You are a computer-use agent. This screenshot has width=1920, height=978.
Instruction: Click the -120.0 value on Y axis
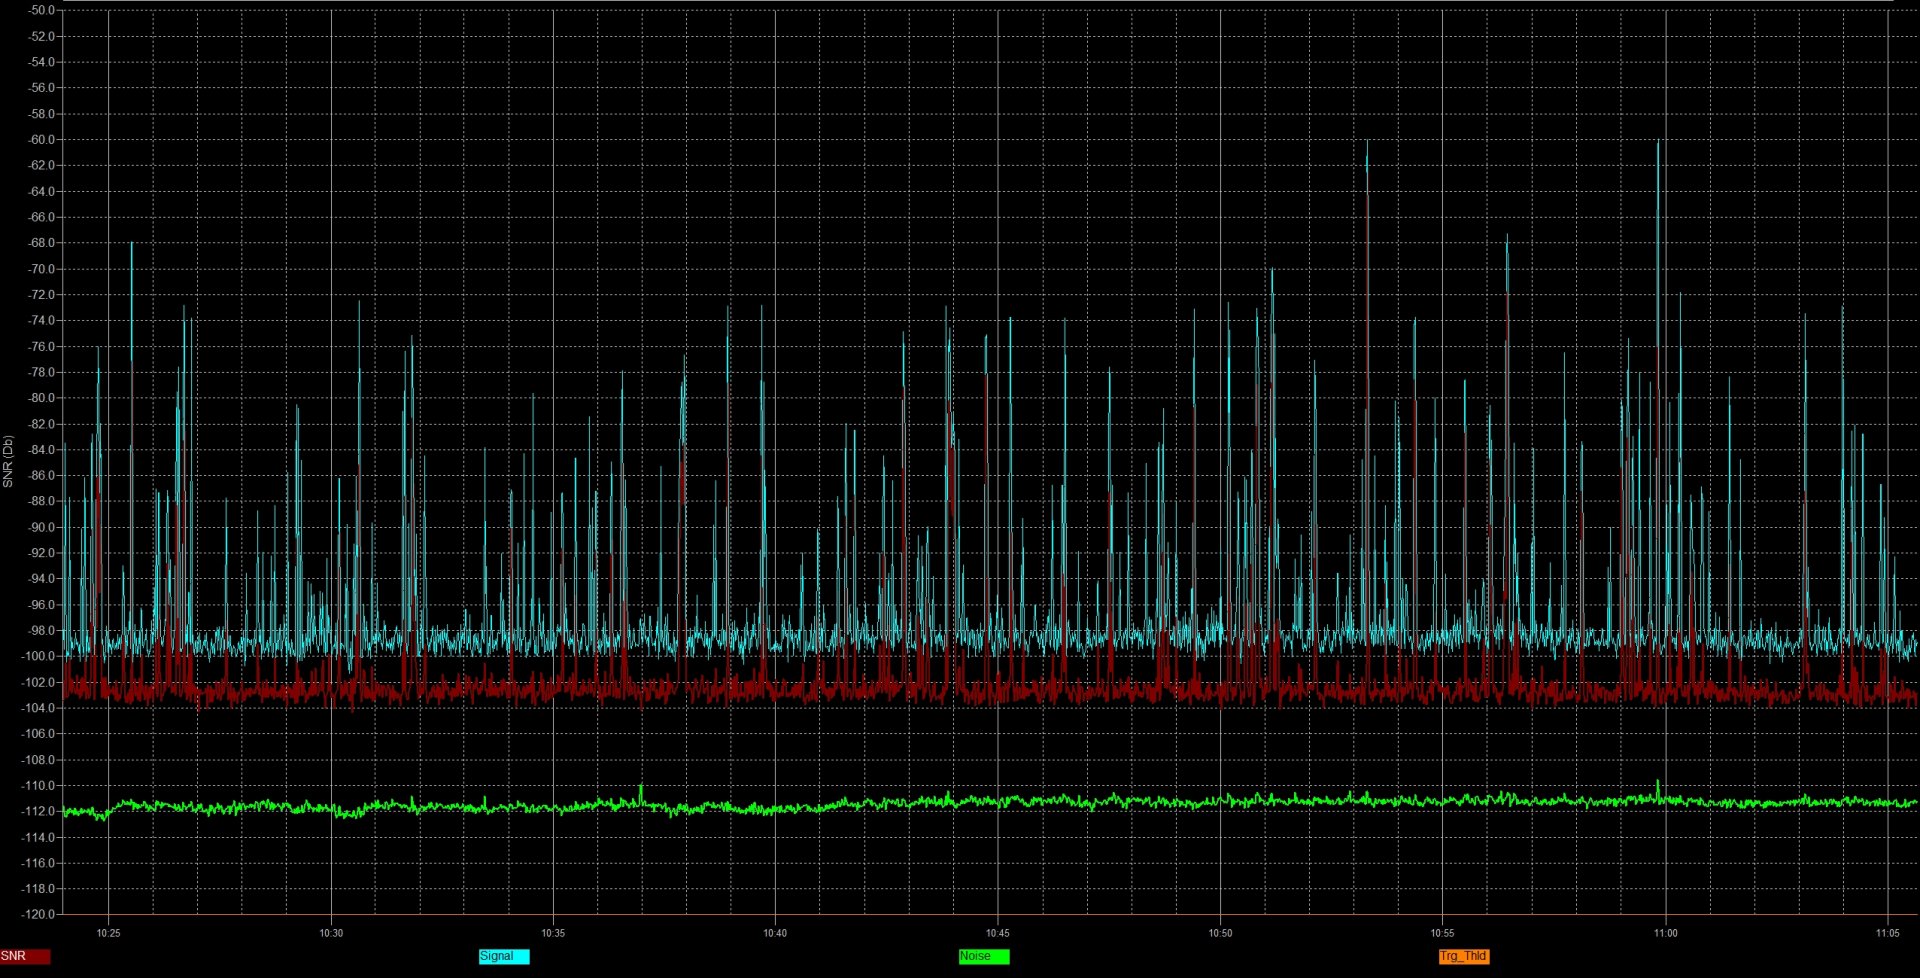pos(39,914)
